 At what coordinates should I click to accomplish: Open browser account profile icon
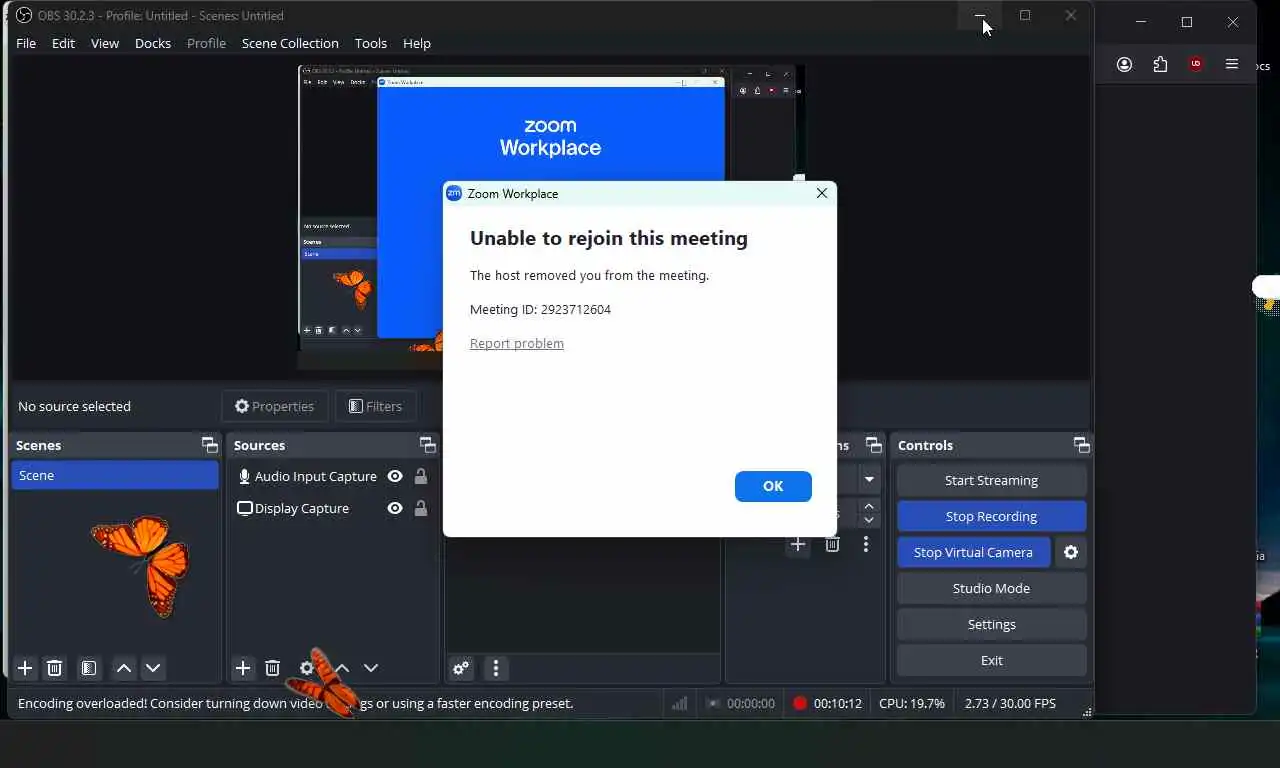click(1125, 64)
